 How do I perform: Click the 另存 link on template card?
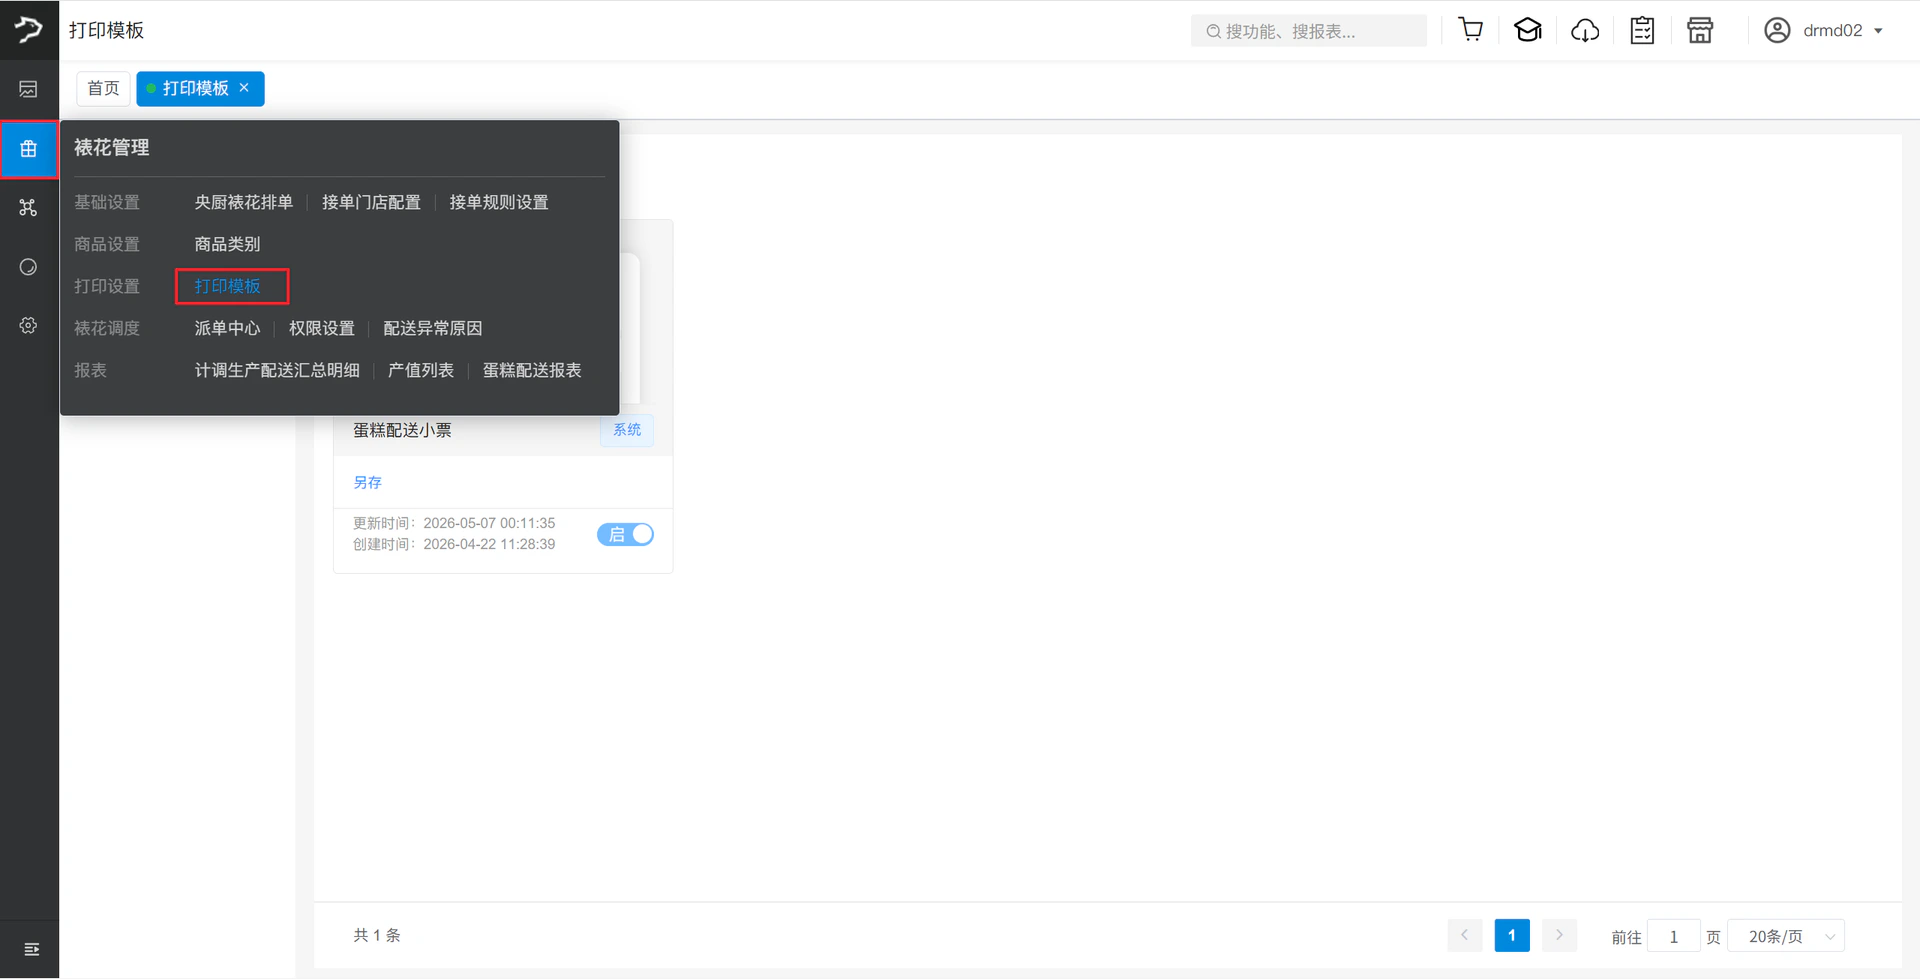(x=367, y=482)
